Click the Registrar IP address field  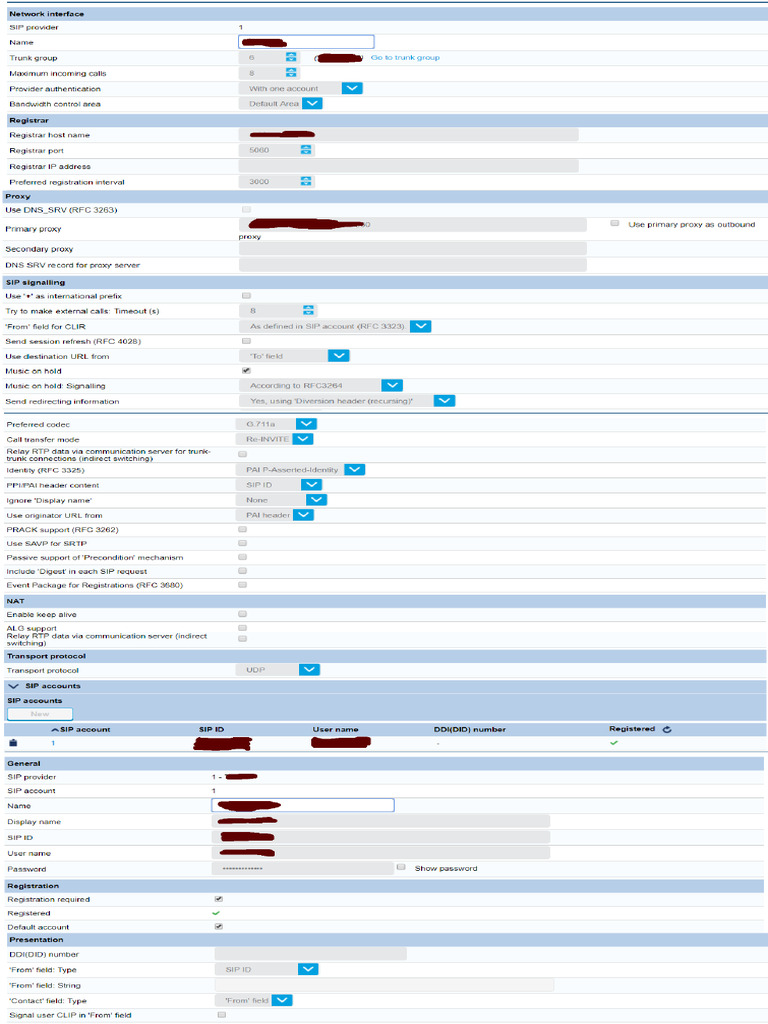click(x=408, y=166)
